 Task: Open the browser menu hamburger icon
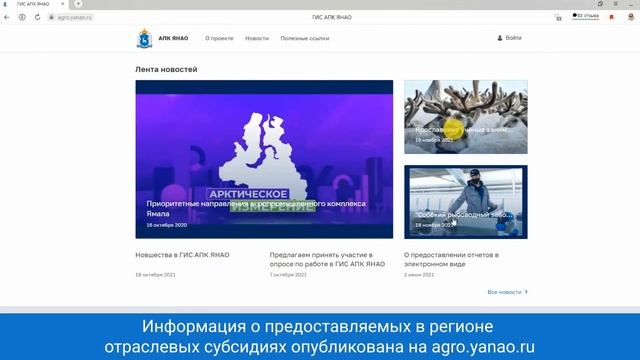(616, 4)
